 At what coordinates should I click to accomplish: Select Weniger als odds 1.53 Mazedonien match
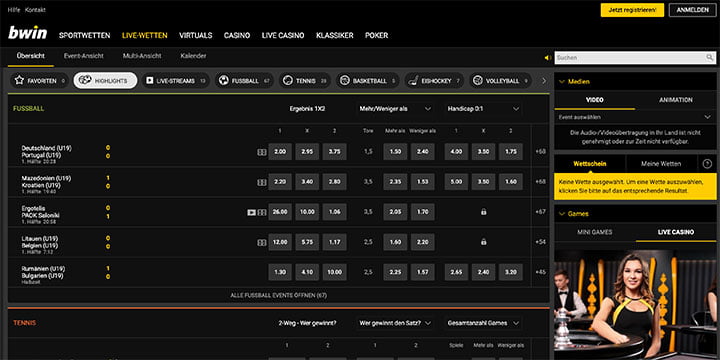click(422, 182)
